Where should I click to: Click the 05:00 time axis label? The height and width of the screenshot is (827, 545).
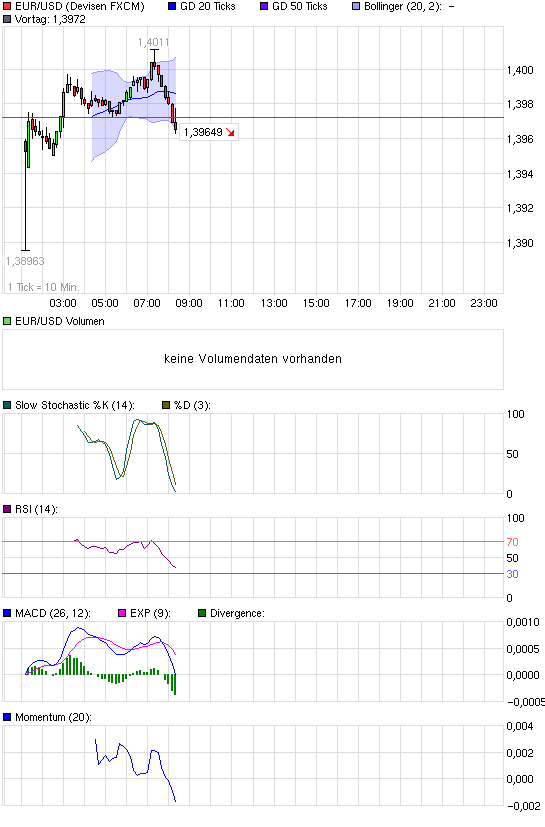[105, 303]
